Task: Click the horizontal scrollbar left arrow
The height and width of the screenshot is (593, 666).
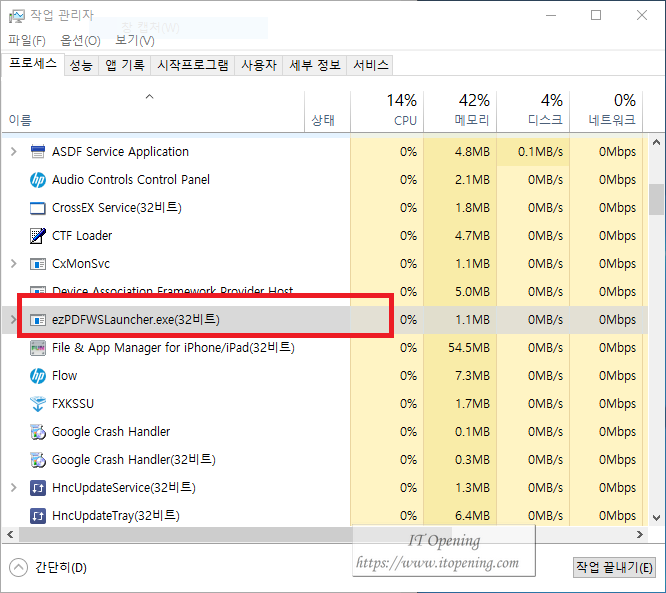Action: [x=10, y=534]
